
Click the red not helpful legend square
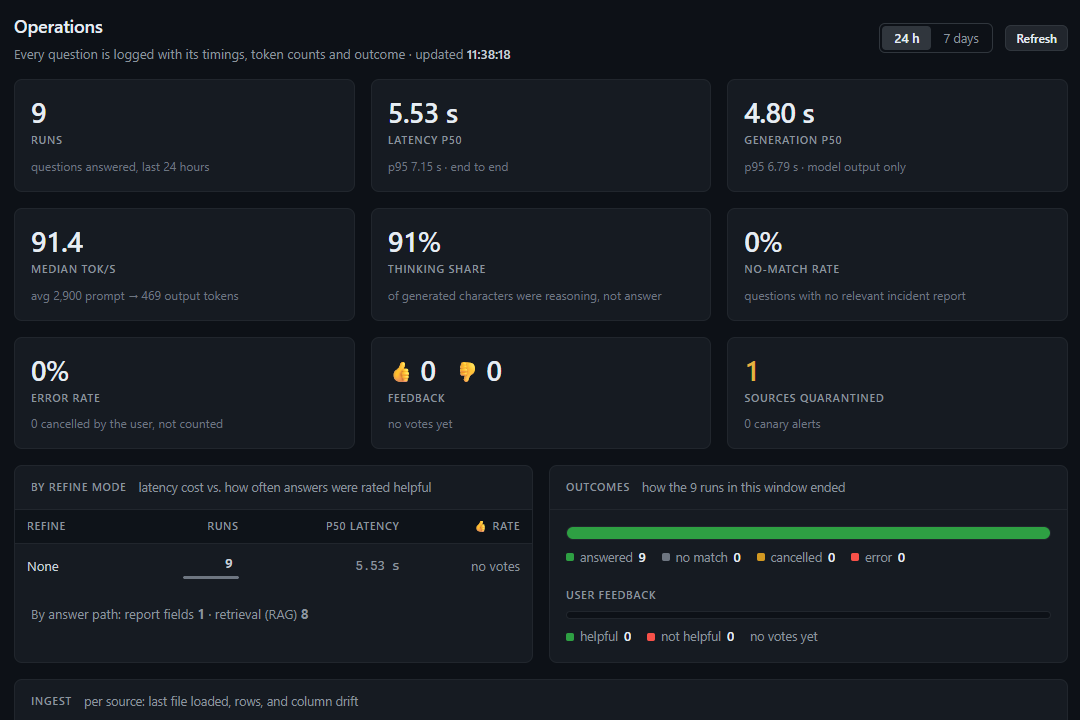tap(651, 637)
